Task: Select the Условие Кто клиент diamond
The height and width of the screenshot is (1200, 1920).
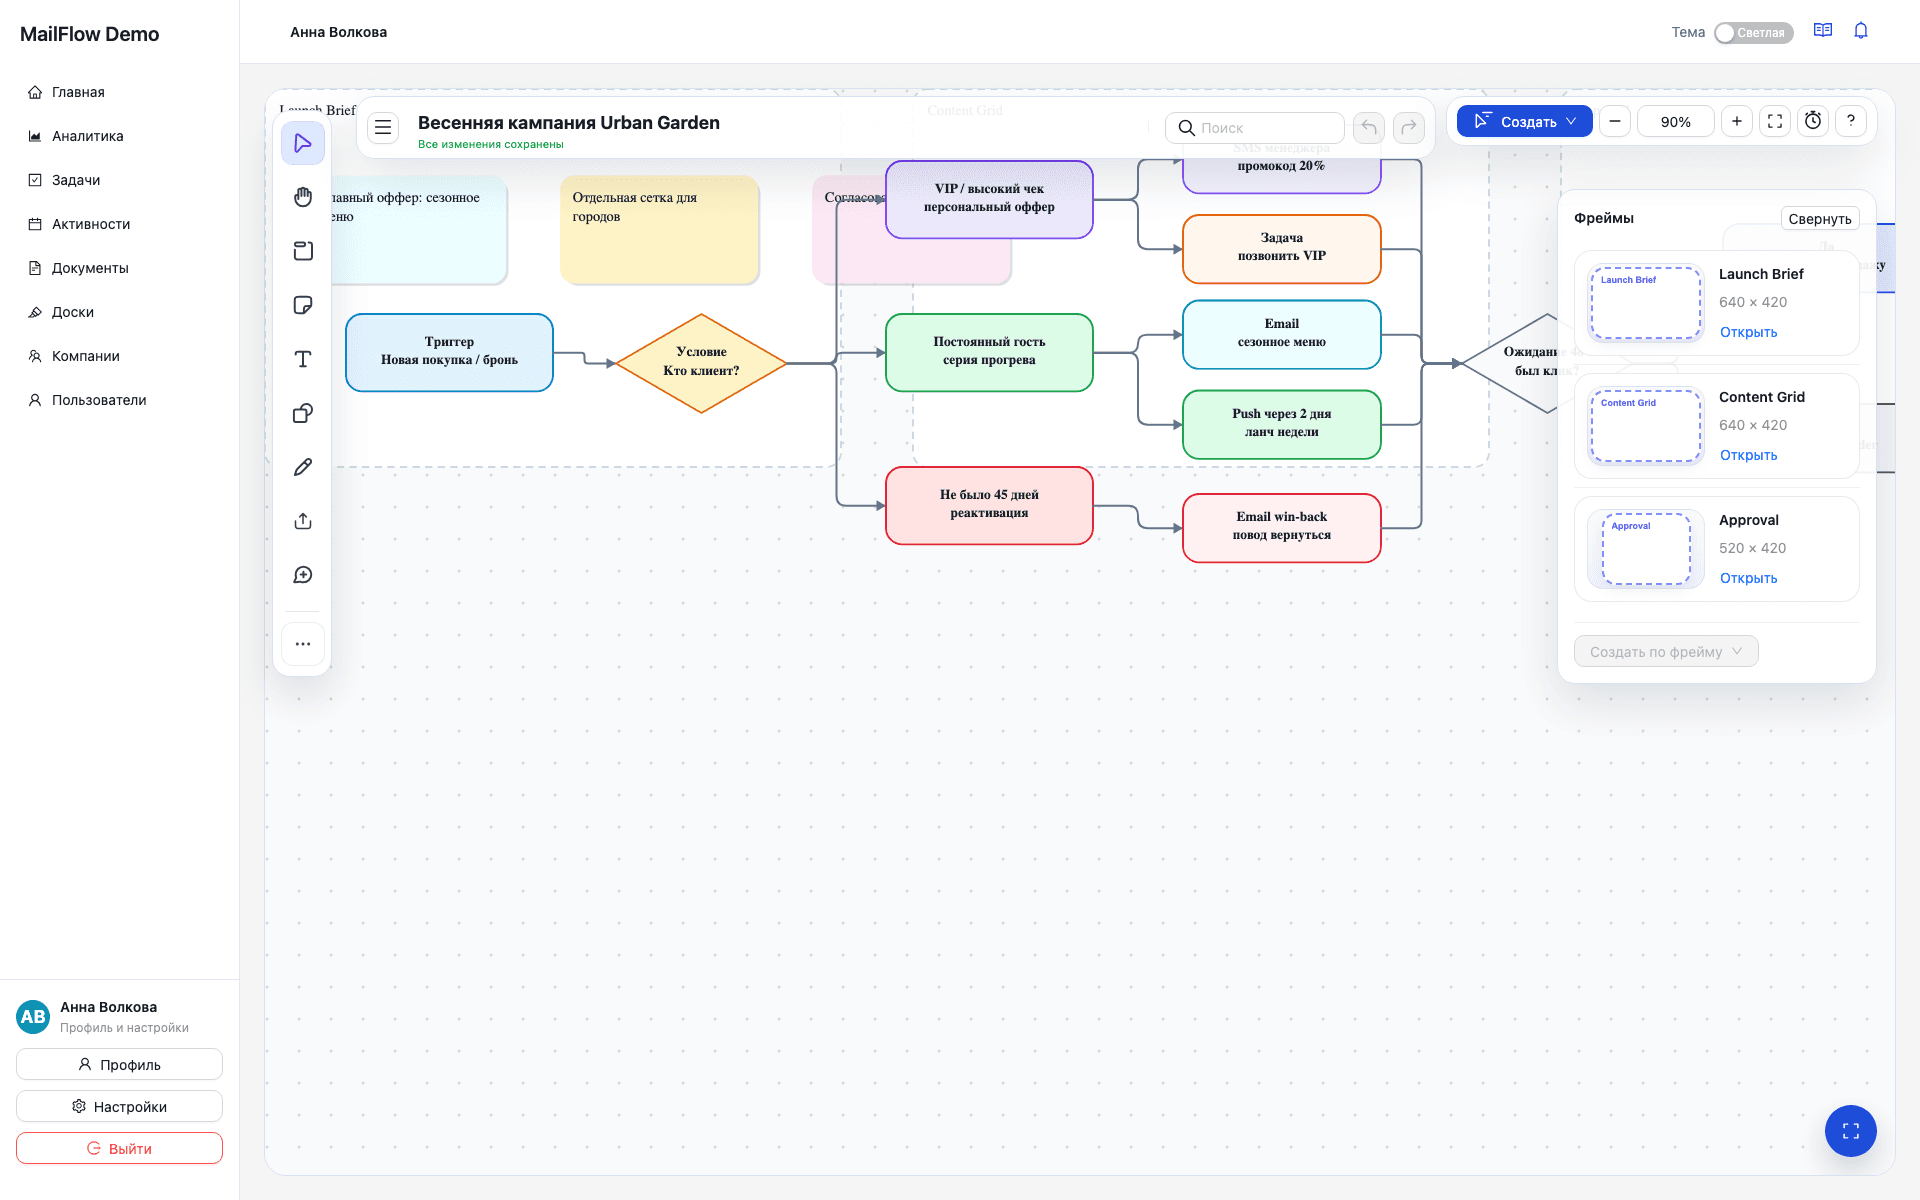Action: tap(701, 363)
